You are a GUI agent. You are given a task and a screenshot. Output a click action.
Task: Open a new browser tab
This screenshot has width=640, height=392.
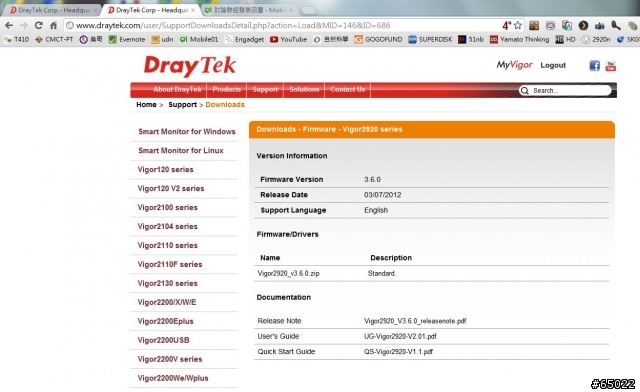pos(309,10)
